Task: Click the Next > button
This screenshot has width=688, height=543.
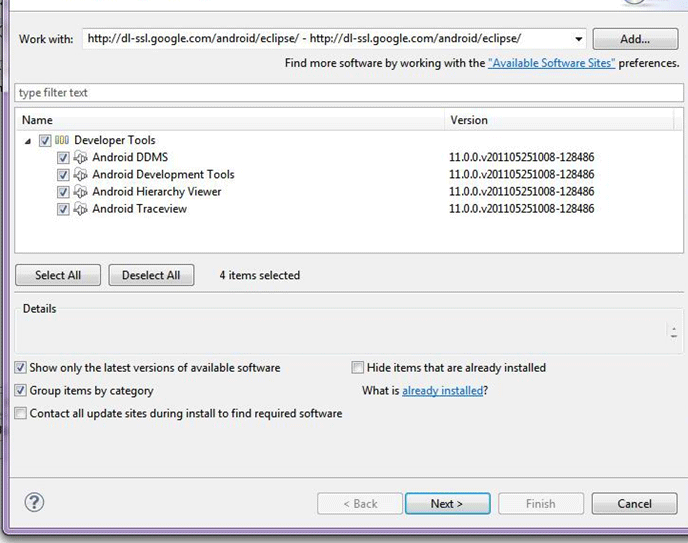Action: [447, 504]
